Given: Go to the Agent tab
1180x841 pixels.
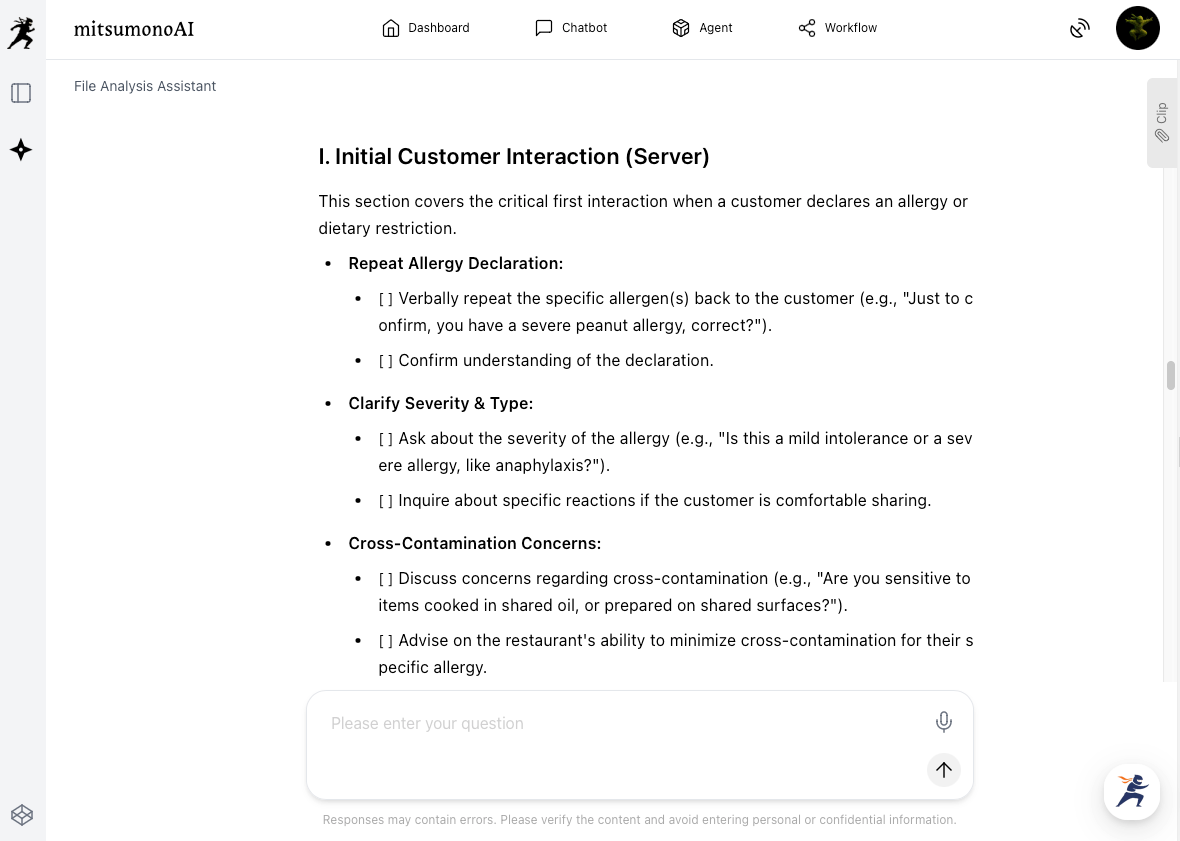Looking at the screenshot, I should click(x=702, y=28).
